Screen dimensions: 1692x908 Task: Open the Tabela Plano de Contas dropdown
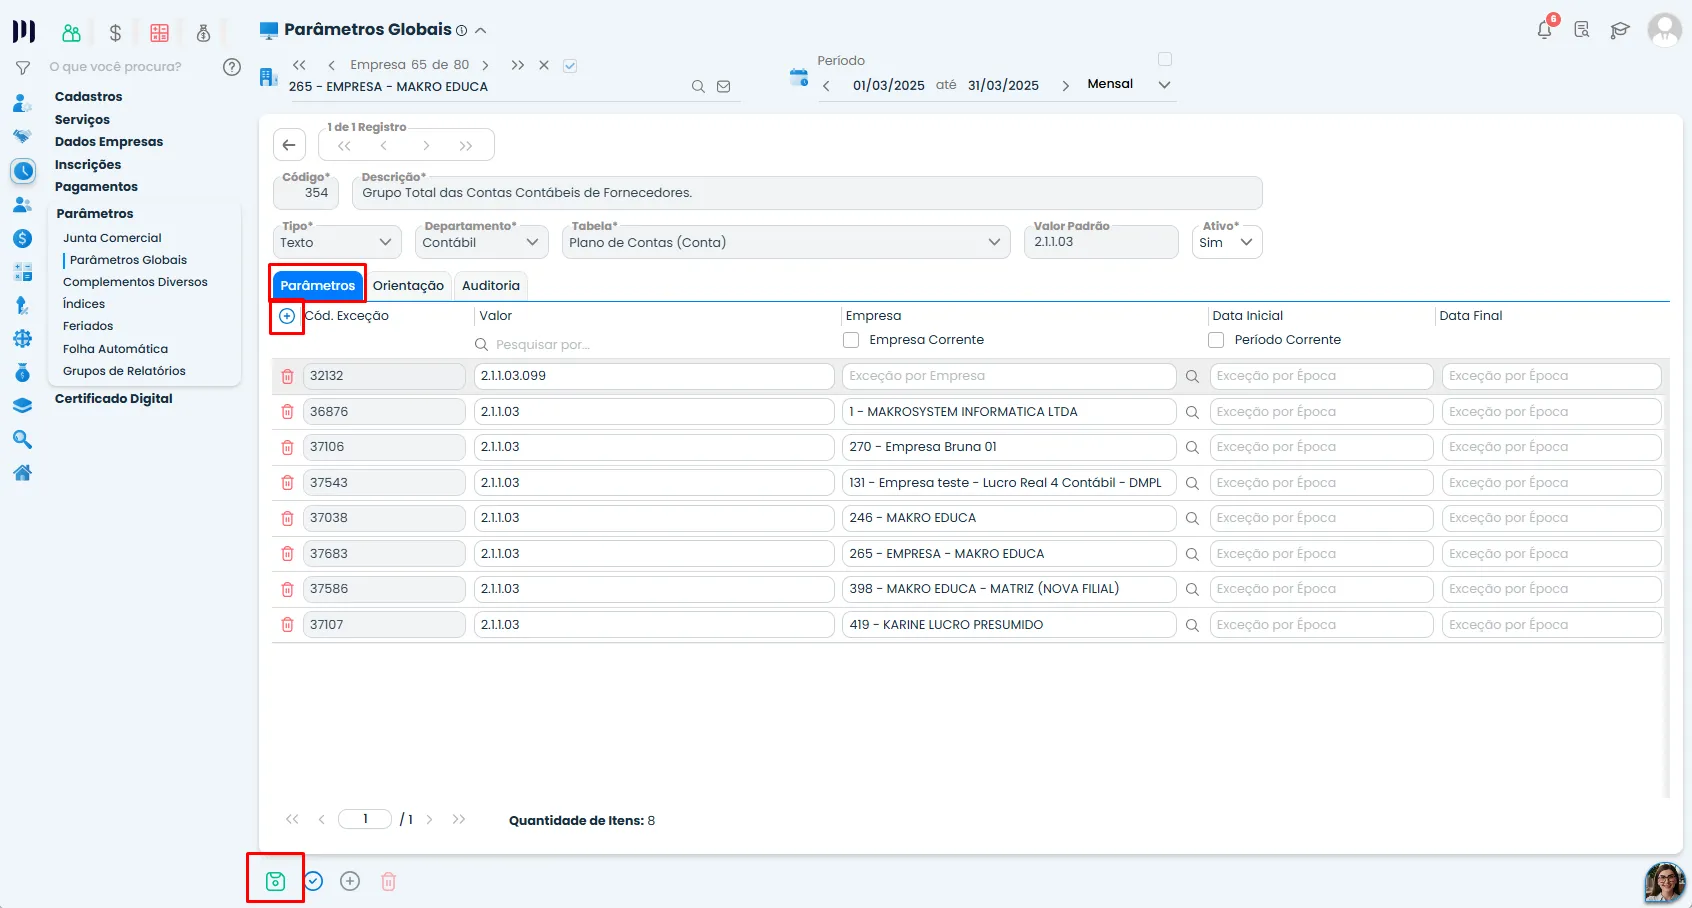pyautogui.click(x=786, y=242)
